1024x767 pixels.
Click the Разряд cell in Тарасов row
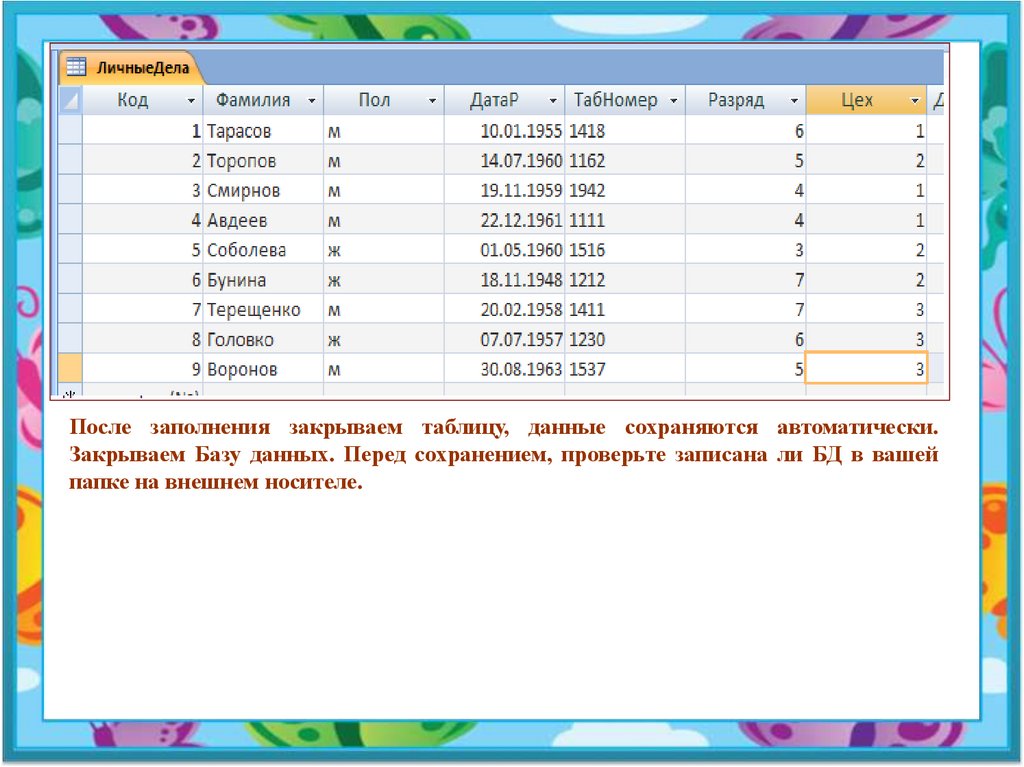click(746, 131)
